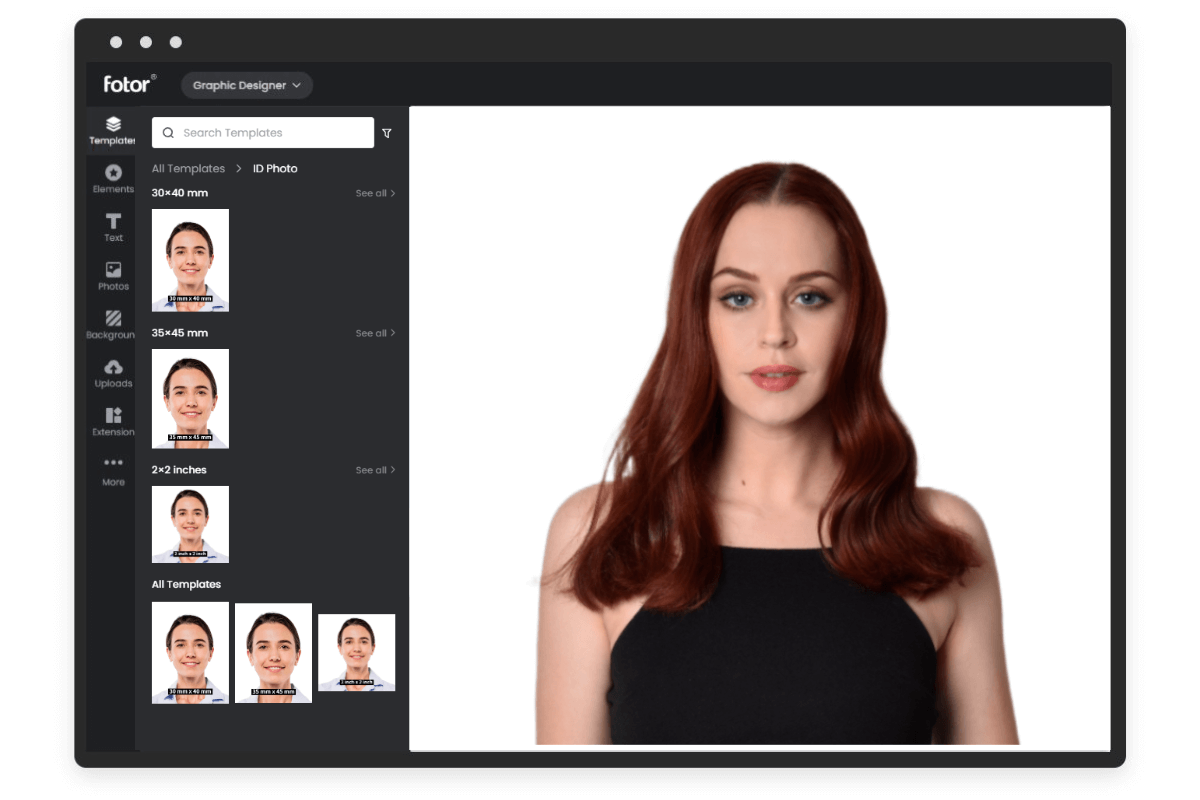
Task: Open the Text panel
Action: click(x=112, y=226)
